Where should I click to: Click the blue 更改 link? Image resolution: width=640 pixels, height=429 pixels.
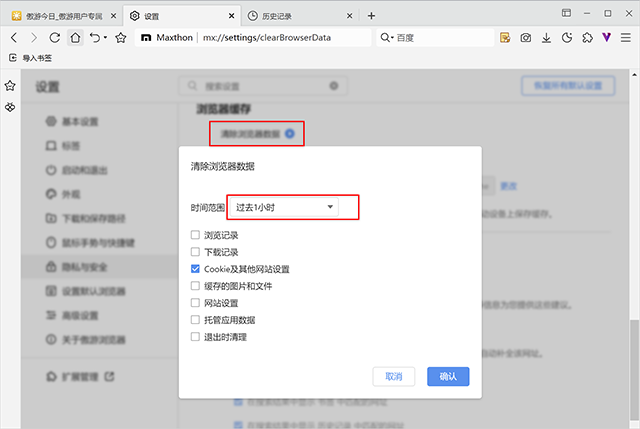(x=509, y=186)
